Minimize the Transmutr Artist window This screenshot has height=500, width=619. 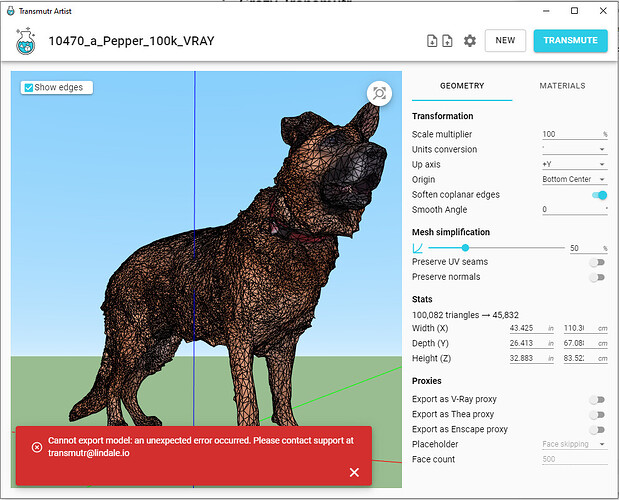(546, 11)
